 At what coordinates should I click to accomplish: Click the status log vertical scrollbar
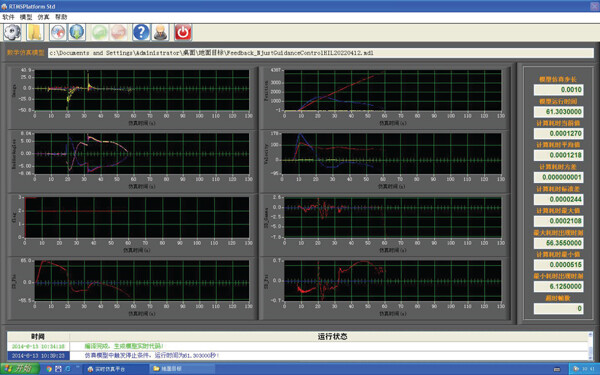(x=590, y=346)
